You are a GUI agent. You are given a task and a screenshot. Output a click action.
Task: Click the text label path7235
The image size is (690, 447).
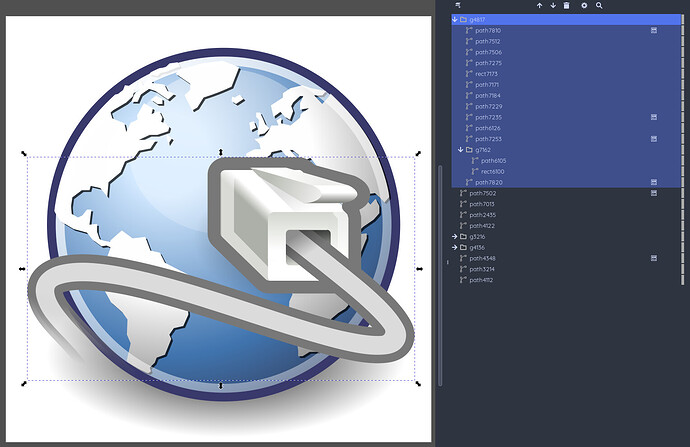pyautogui.click(x=488, y=117)
